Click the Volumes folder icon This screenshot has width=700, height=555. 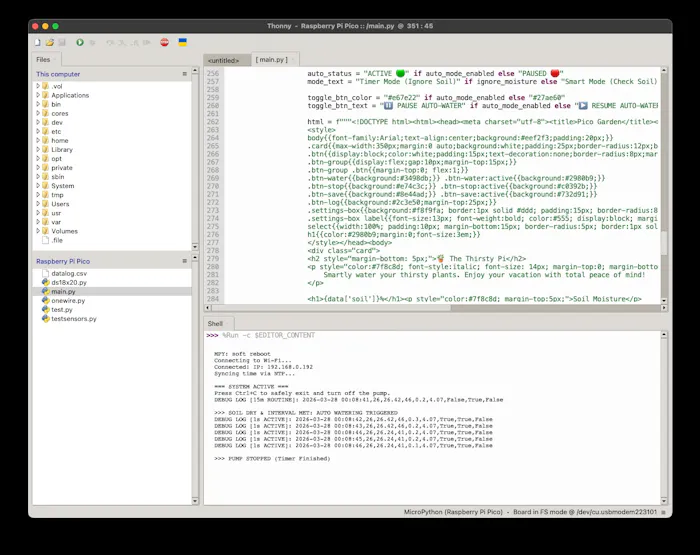coord(46,231)
